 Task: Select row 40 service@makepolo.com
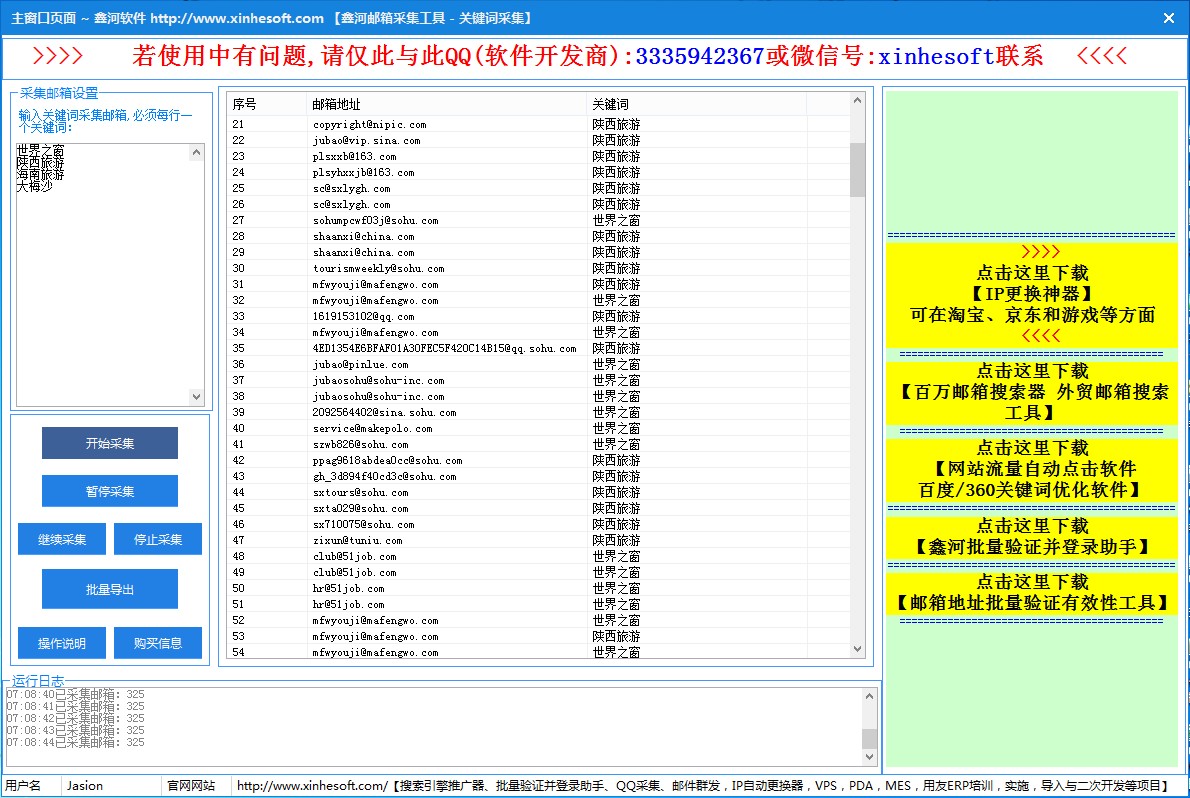pos(539,428)
